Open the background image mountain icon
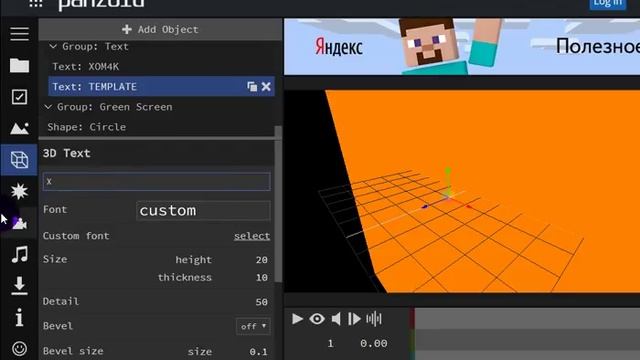 click(19, 128)
